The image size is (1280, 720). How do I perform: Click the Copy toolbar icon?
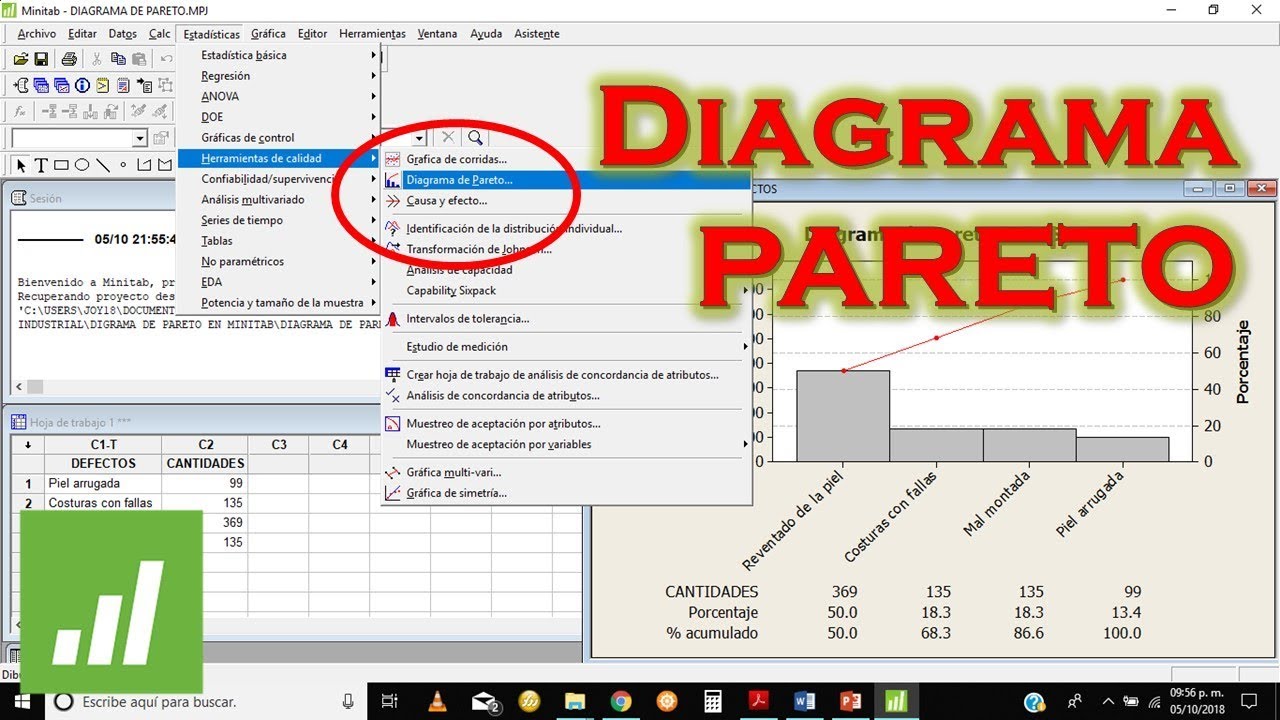(x=118, y=59)
